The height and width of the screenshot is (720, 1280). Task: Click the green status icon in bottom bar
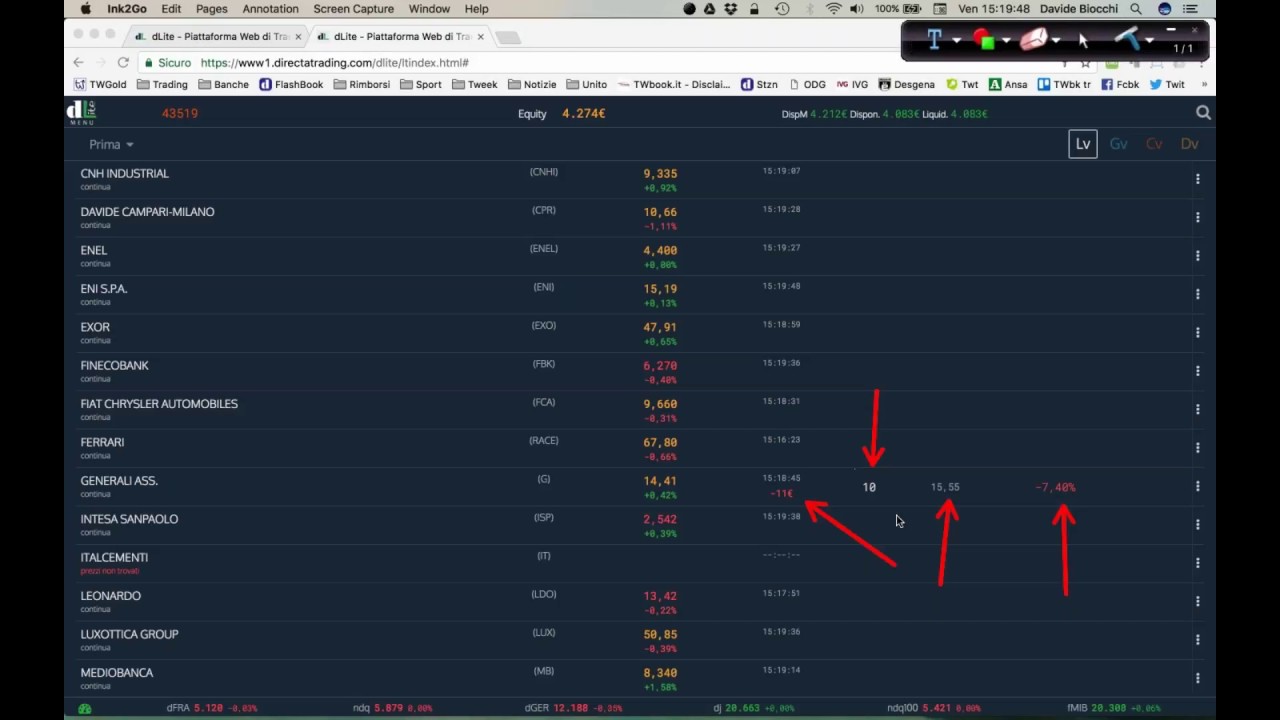[x=85, y=708]
